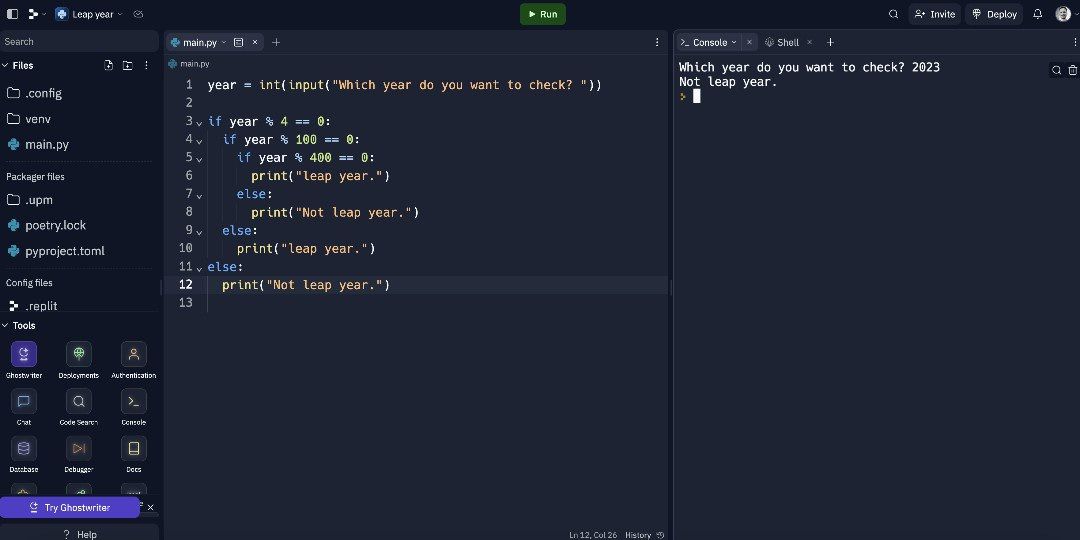Create a new file in Files
1080x540 pixels.
[x=108, y=65]
